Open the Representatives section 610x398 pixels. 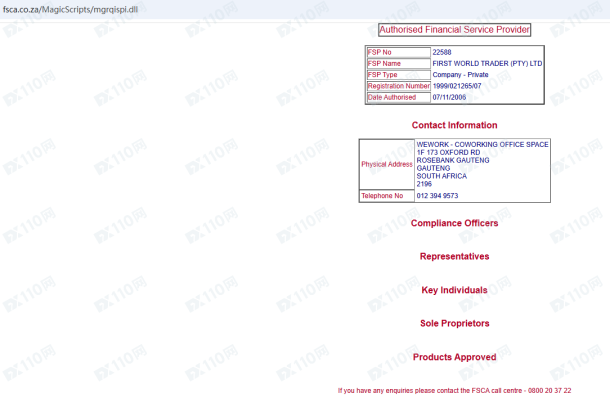point(454,256)
